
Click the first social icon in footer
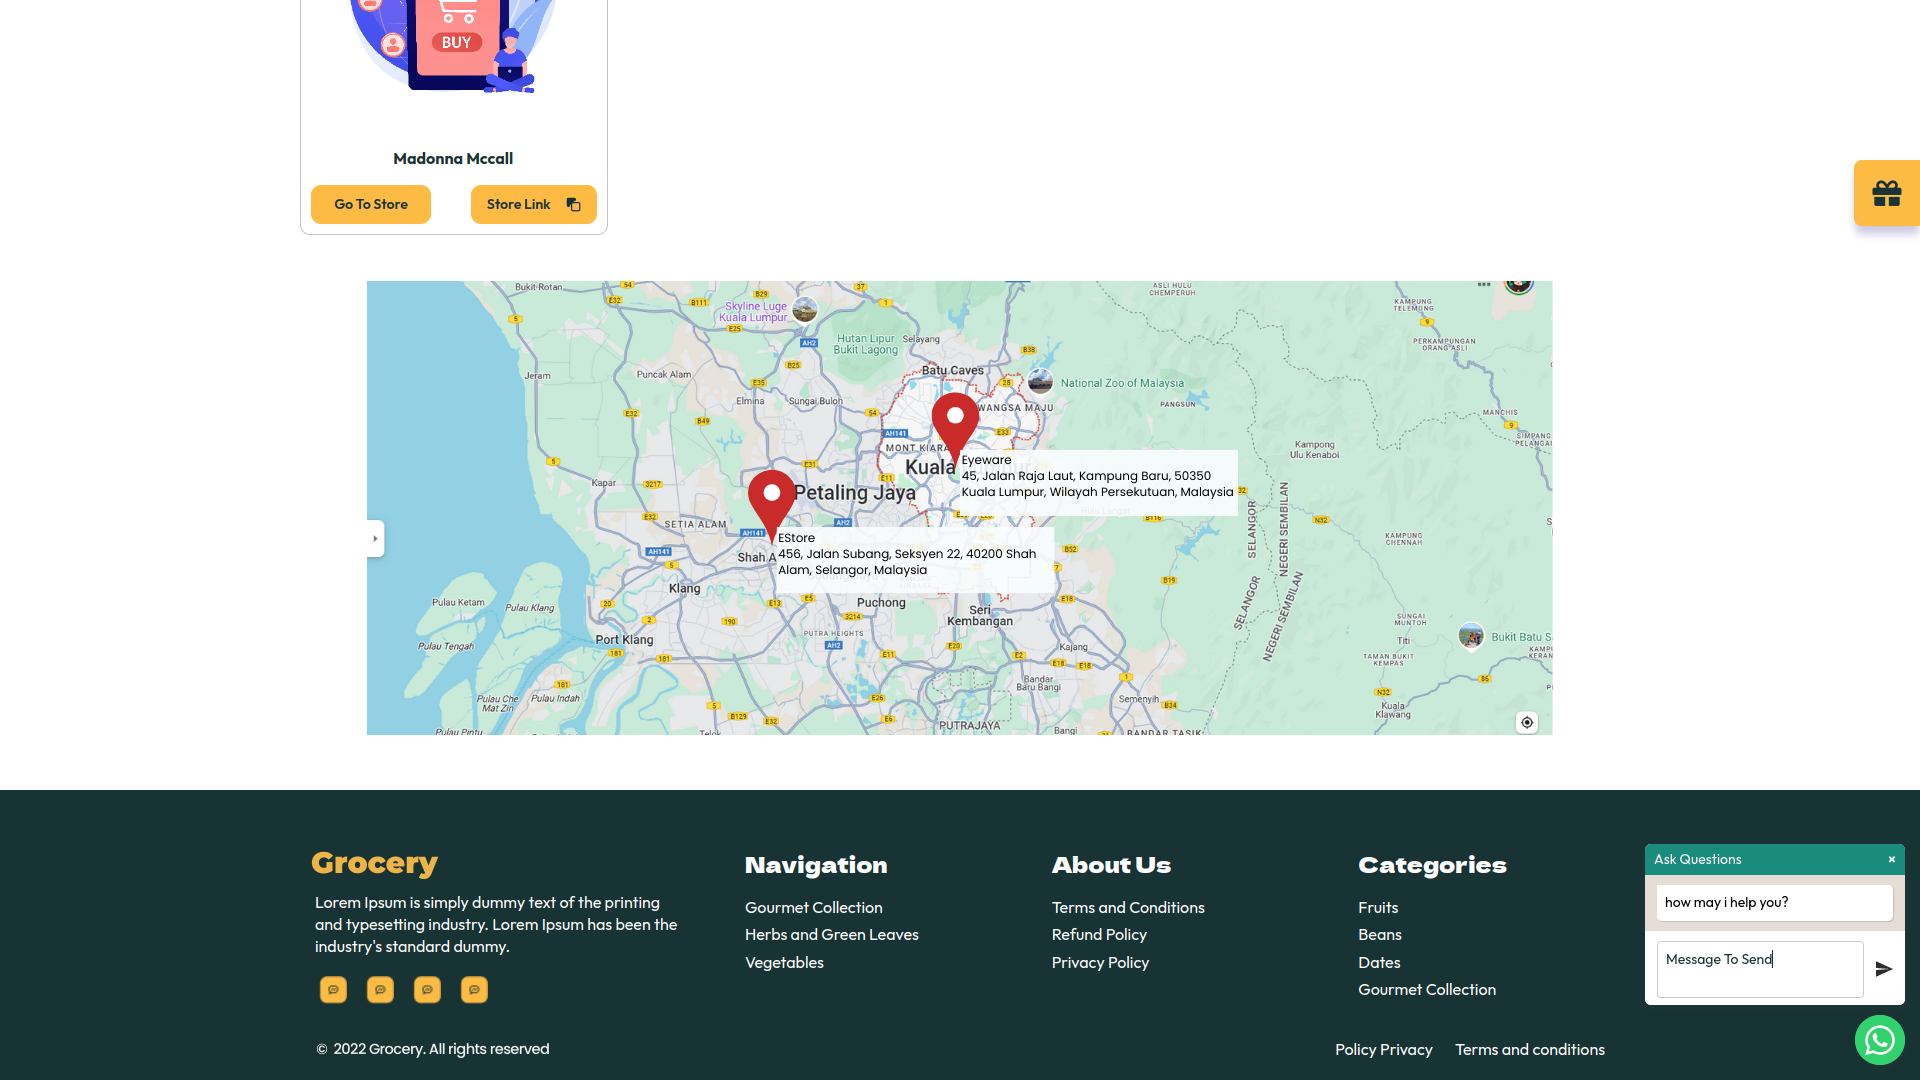point(333,989)
